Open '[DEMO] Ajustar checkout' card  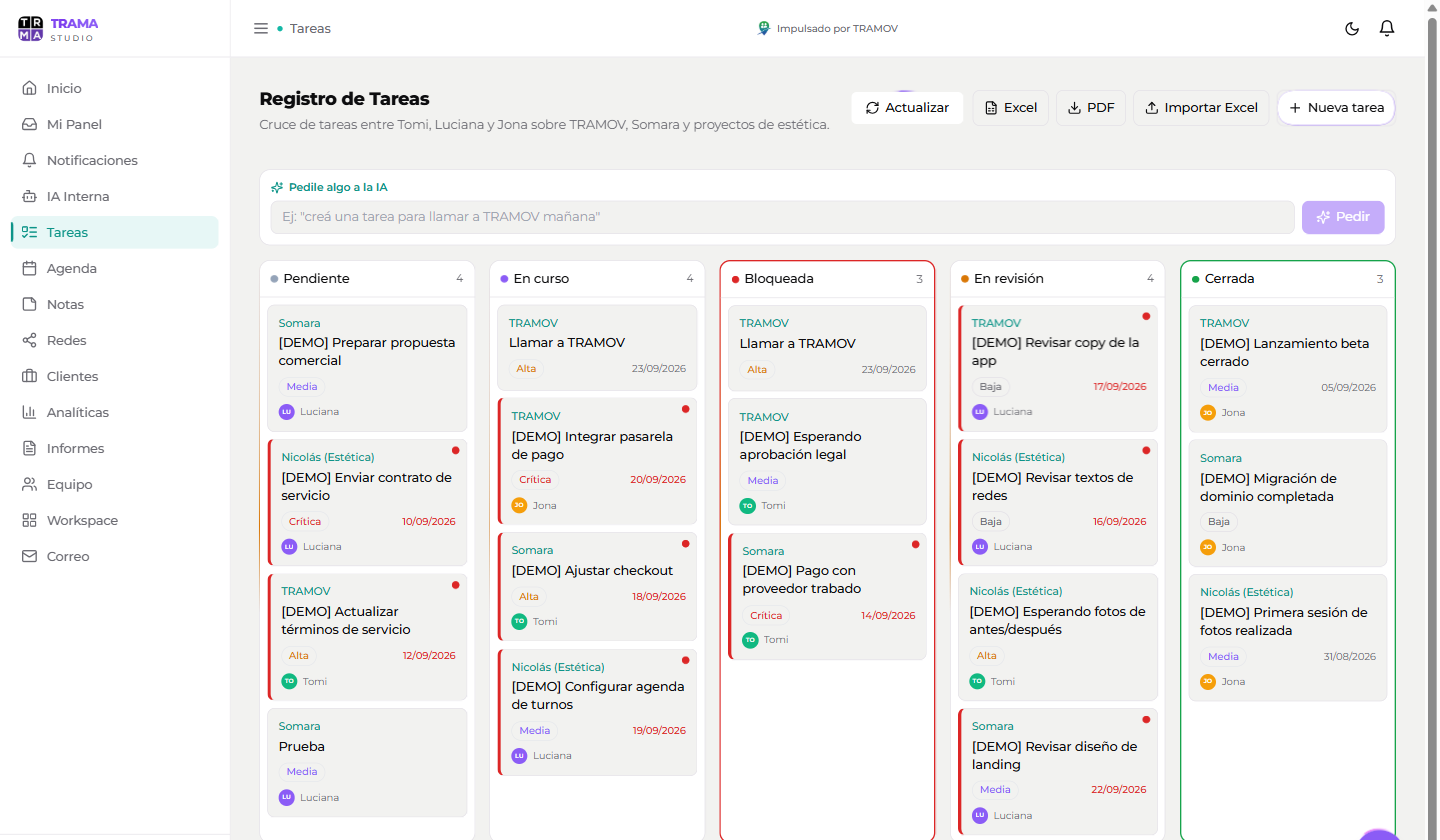tap(597, 586)
